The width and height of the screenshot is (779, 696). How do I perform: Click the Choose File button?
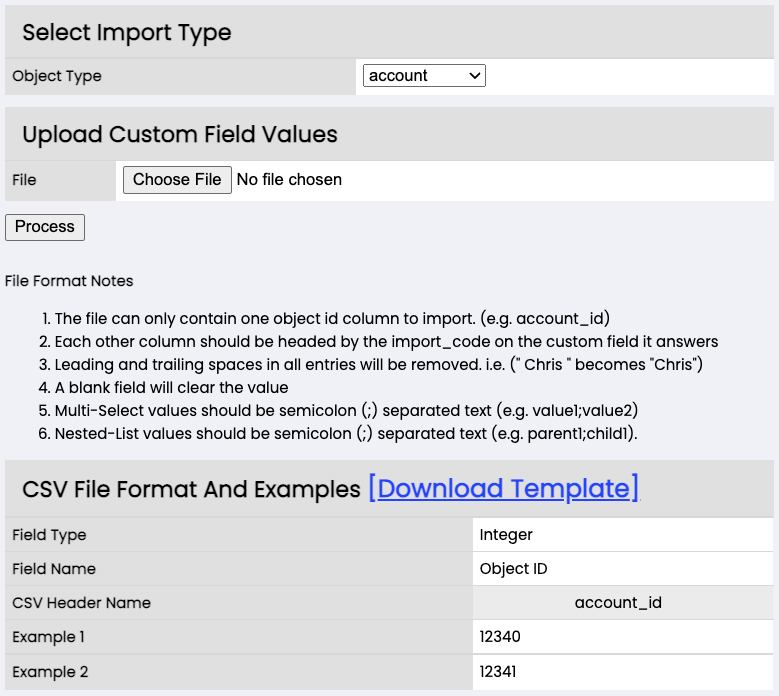point(177,179)
